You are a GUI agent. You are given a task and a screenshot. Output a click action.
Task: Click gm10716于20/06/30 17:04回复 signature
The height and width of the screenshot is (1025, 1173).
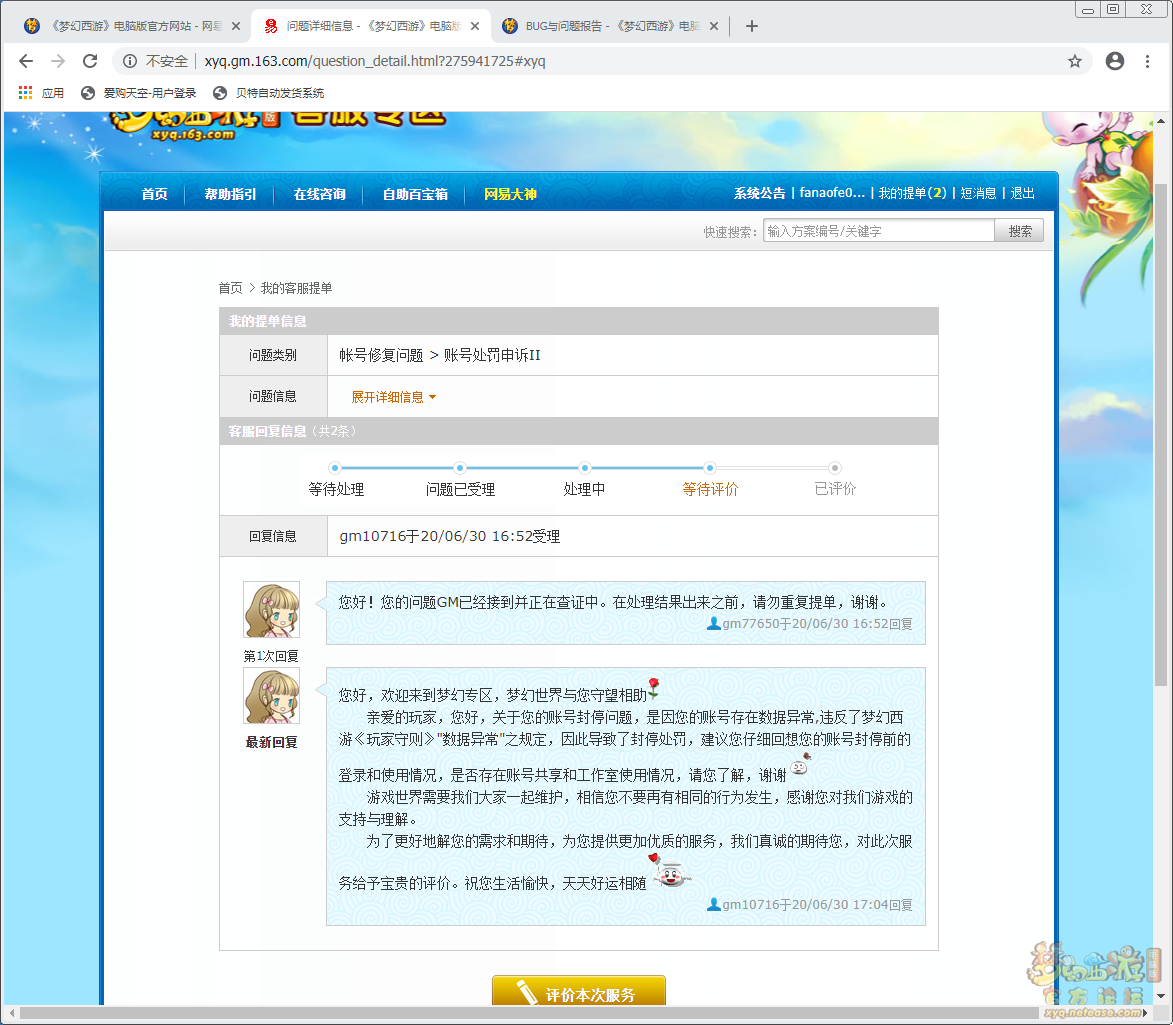[809, 905]
